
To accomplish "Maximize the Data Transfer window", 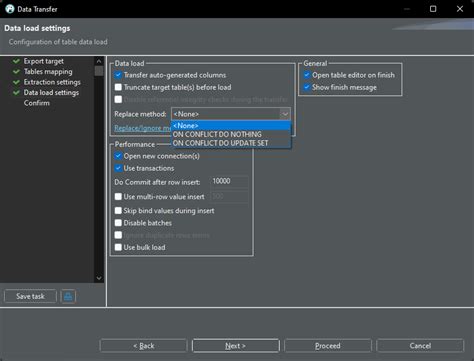I will click(433, 9).
